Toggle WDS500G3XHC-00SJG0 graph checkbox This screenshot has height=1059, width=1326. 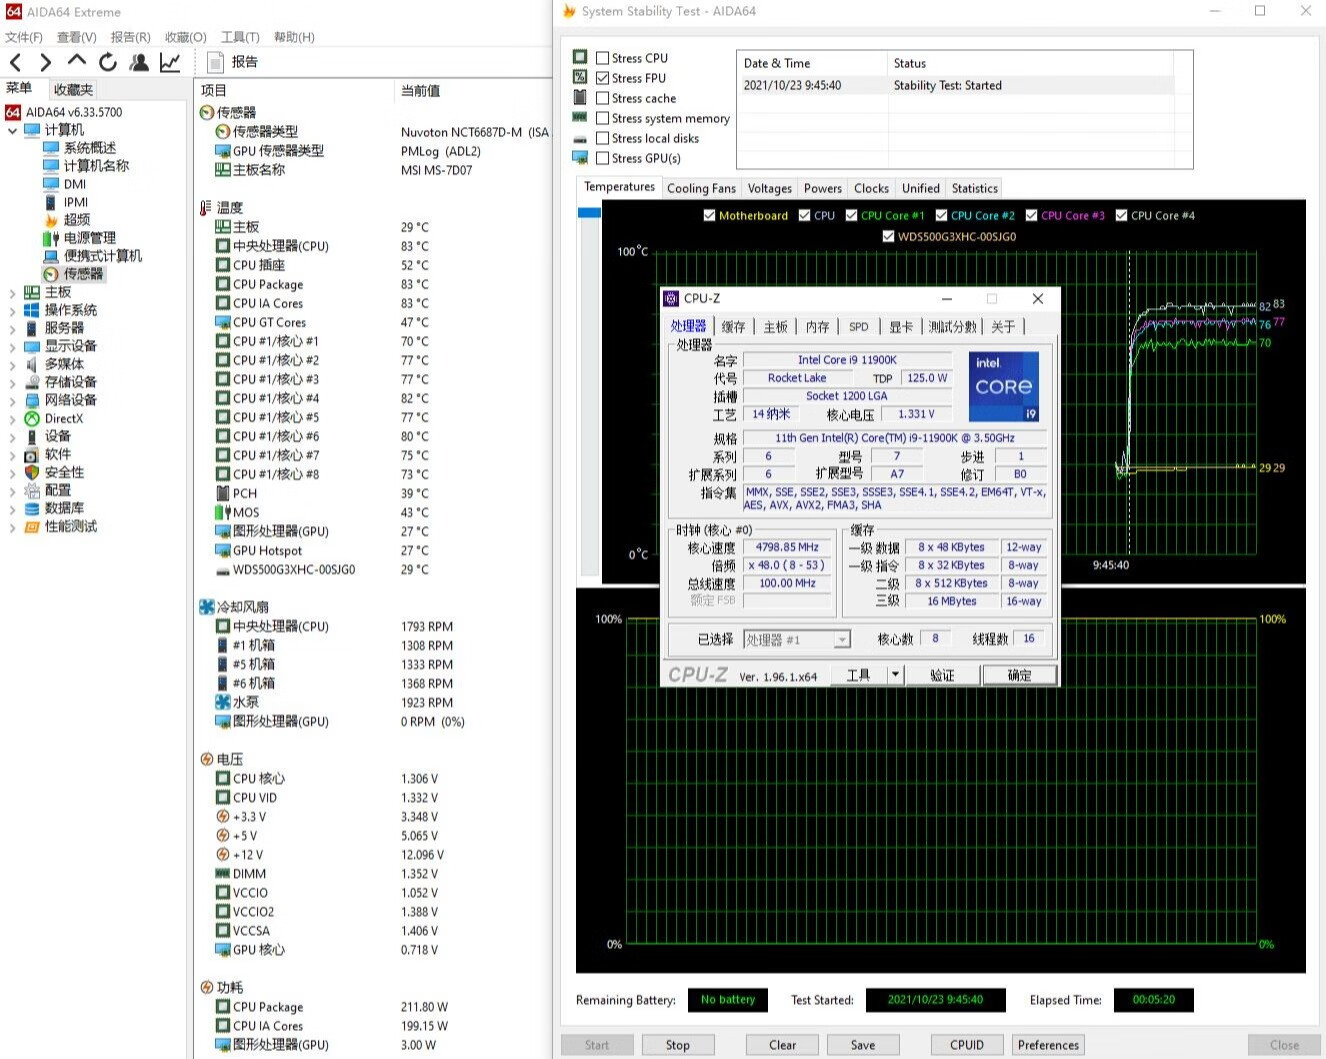pyautogui.click(x=888, y=237)
